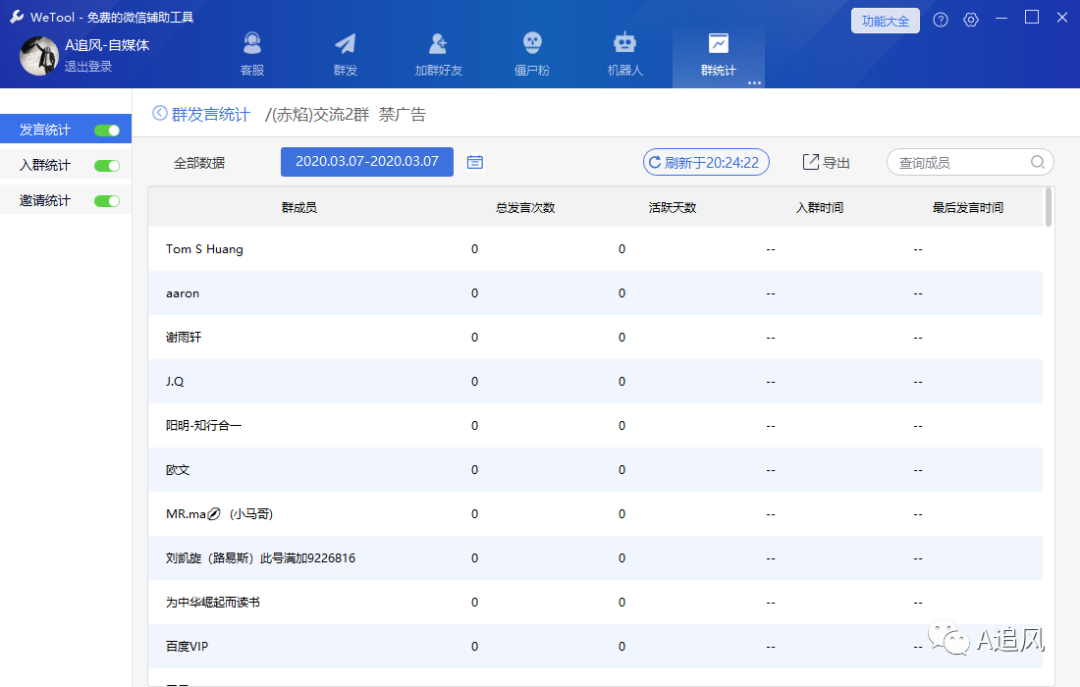Click 退出登录 to log out
Viewport: 1080px width, 687px height.
point(88,66)
